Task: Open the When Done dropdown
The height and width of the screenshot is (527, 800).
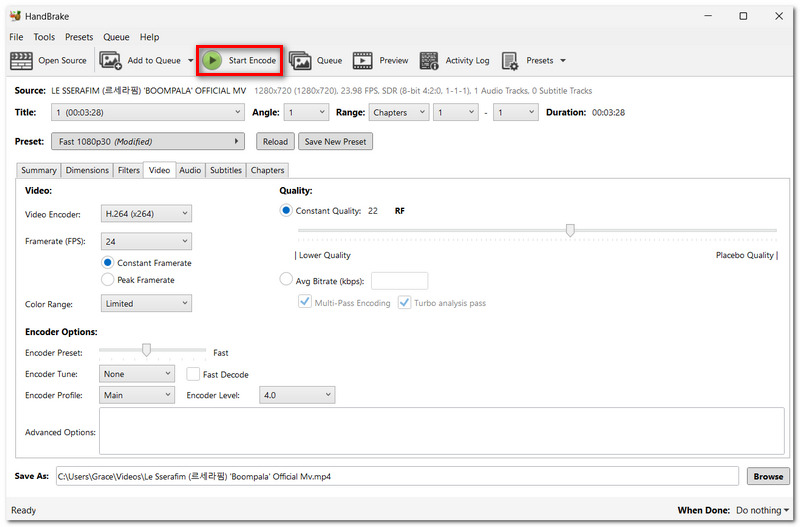Action: (763, 510)
